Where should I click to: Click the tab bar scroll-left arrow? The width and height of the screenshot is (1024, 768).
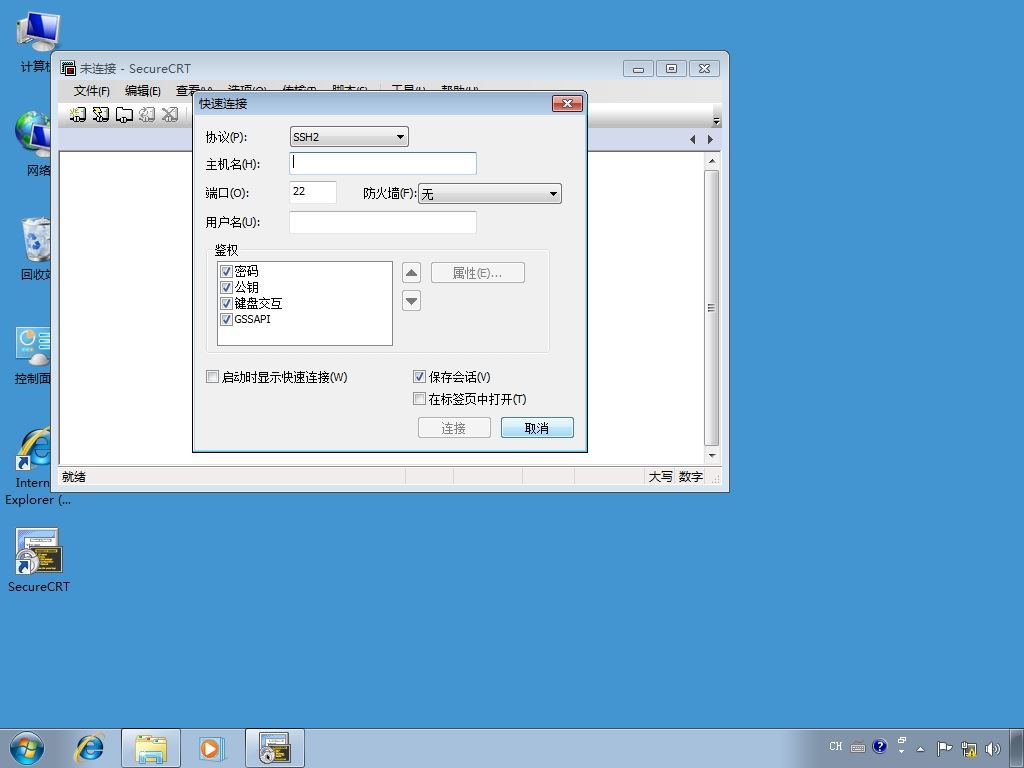[x=693, y=139]
